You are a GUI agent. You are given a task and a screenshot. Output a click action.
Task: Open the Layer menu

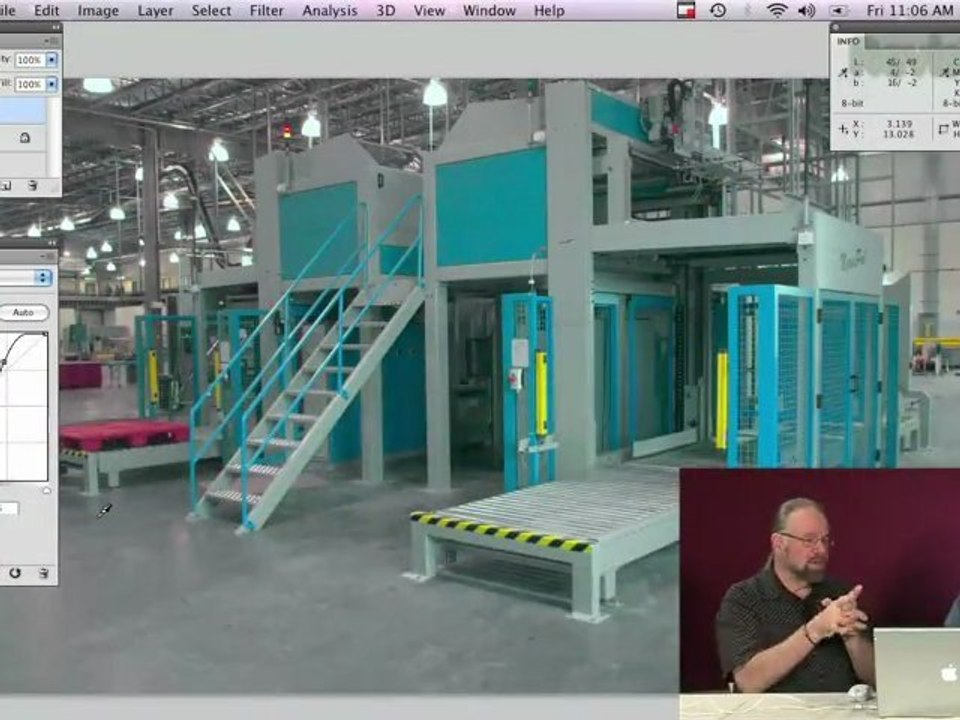pyautogui.click(x=155, y=10)
